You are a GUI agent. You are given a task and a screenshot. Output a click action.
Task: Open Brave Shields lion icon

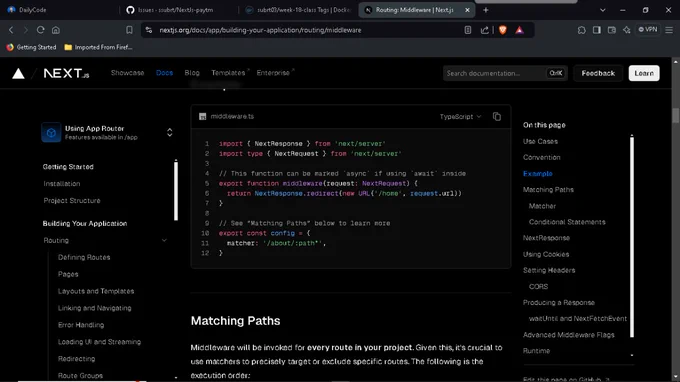pyautogui.click(x=503, y=30)
